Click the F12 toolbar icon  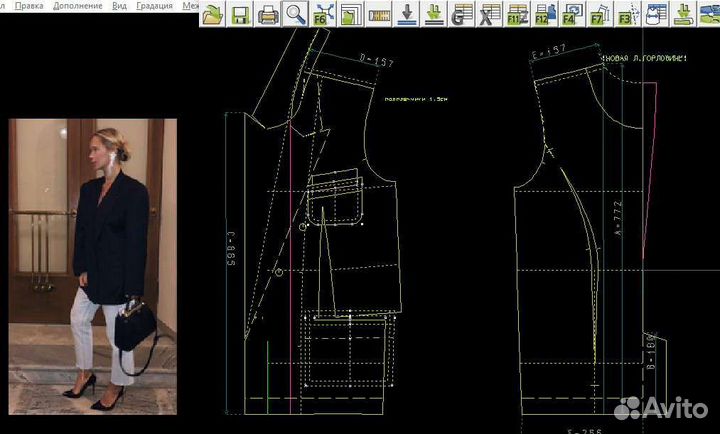(544, 14)
